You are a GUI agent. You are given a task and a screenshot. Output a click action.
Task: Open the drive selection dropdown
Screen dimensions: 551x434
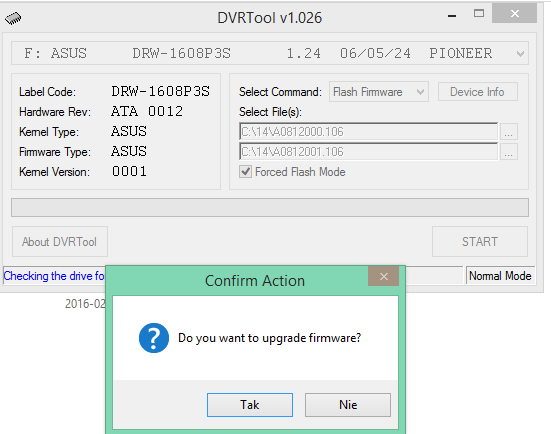pos(270,53)
